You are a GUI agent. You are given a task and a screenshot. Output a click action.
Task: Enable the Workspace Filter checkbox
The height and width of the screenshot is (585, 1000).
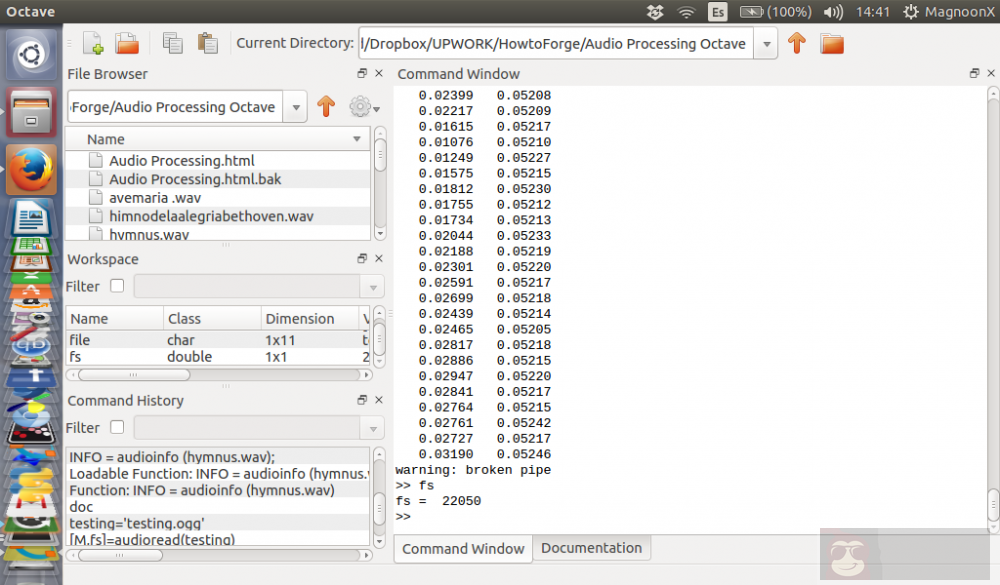tap(117, 286)
